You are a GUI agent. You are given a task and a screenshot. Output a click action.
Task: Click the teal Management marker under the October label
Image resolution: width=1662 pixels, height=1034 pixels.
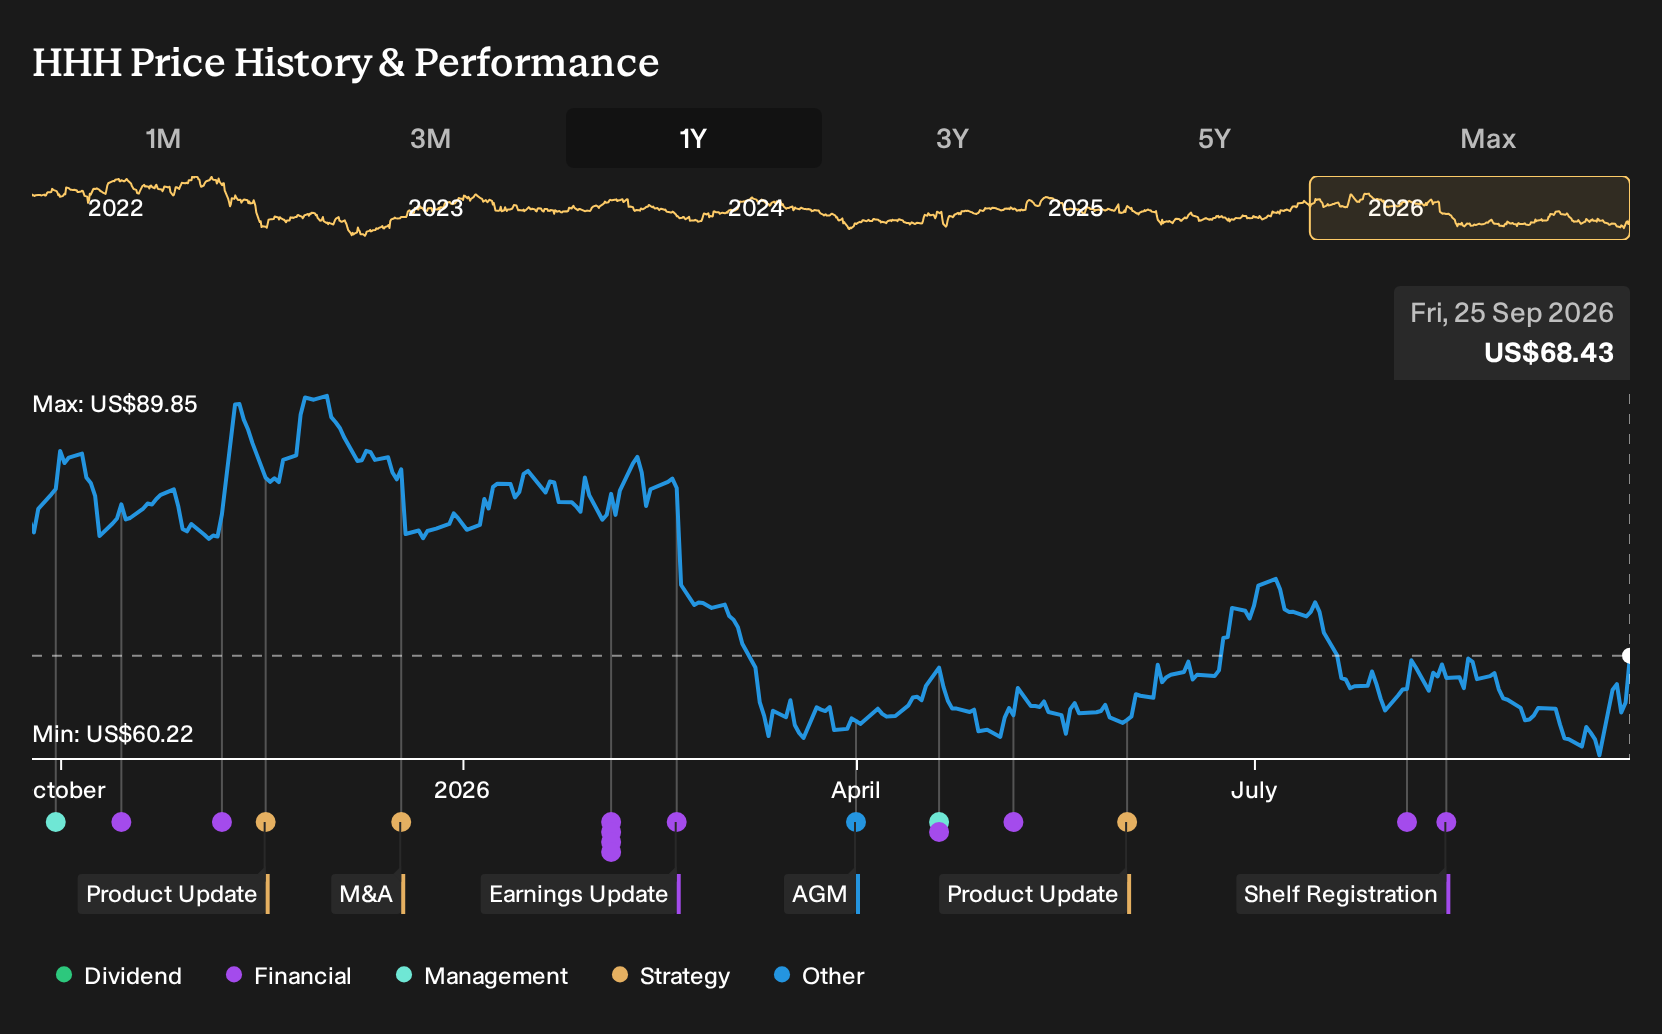[56, 822]
